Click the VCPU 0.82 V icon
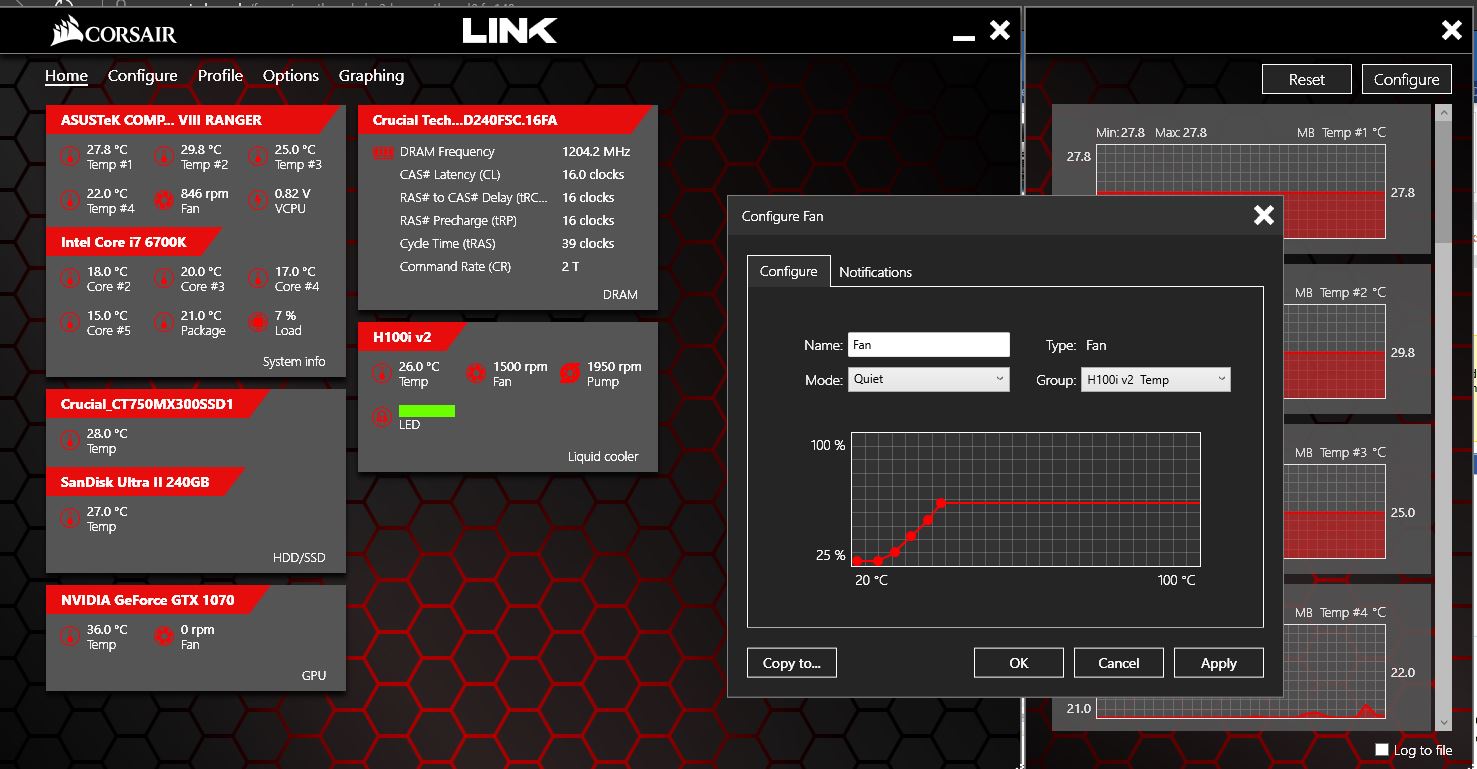The image size is (1477, 769). [258, 200]
